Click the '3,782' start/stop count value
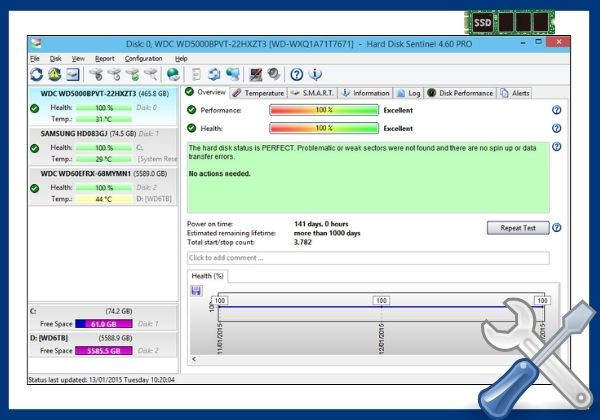 pyautogui.click(x=302, y=242)
